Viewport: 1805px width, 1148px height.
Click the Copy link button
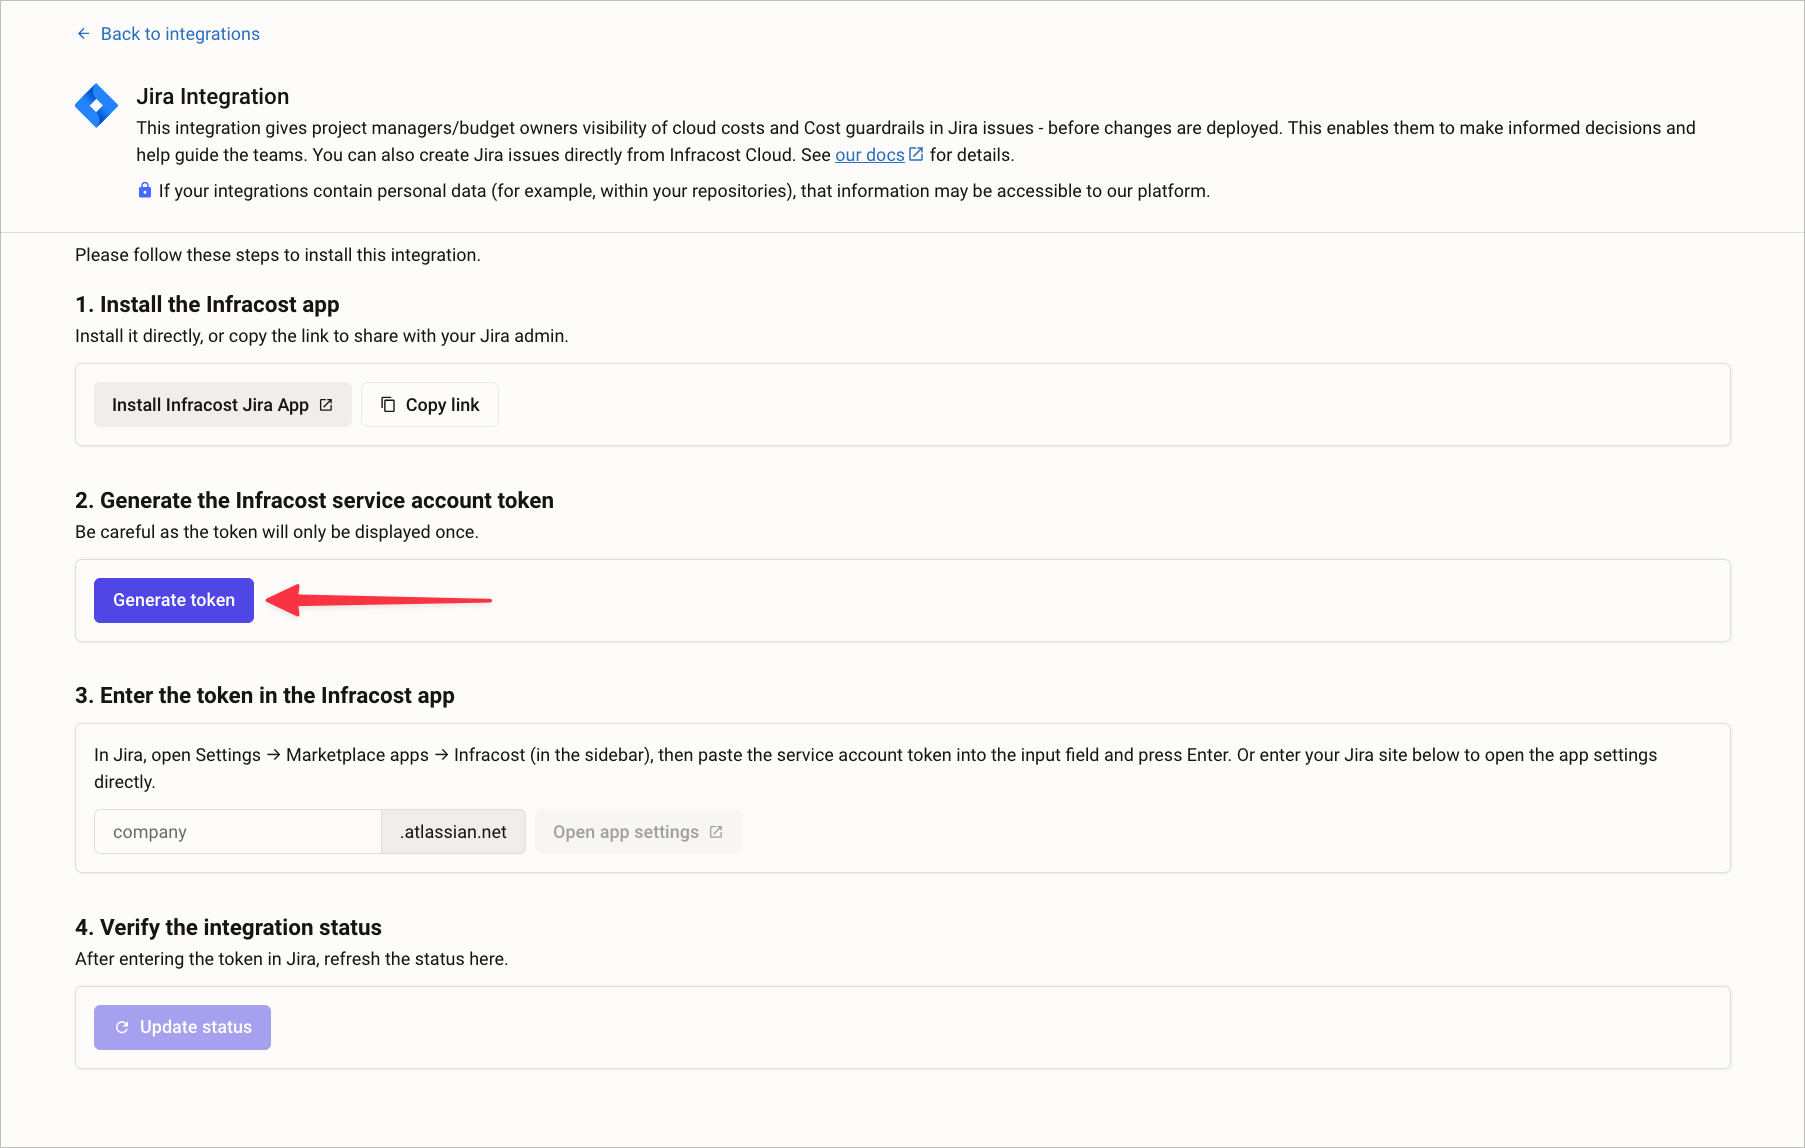430,405
